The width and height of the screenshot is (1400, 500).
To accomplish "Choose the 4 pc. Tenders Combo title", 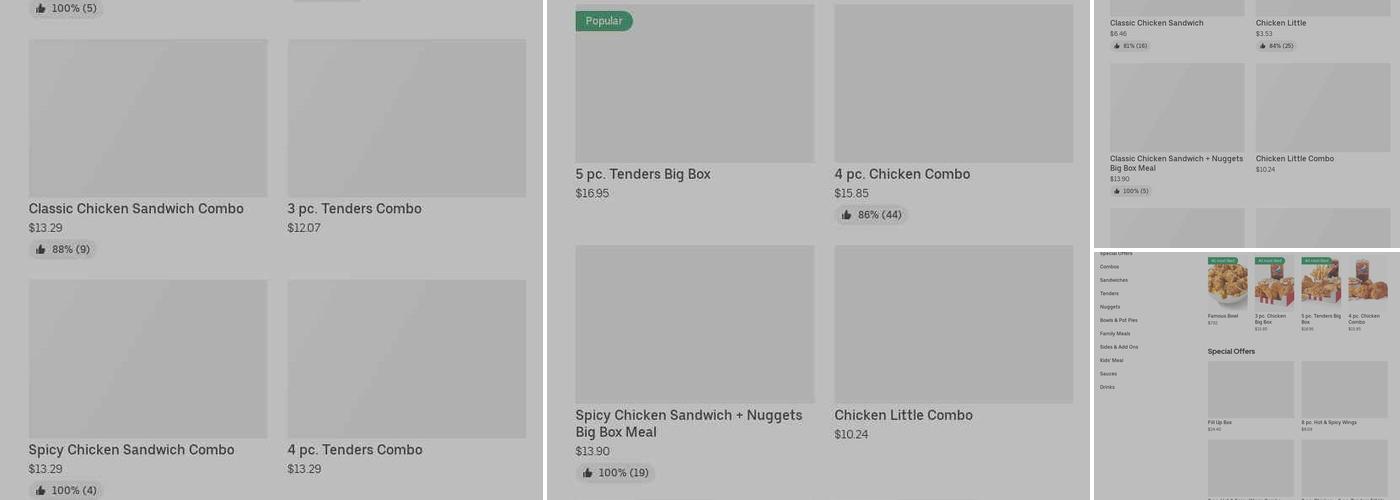I will [x=354, y=450].
